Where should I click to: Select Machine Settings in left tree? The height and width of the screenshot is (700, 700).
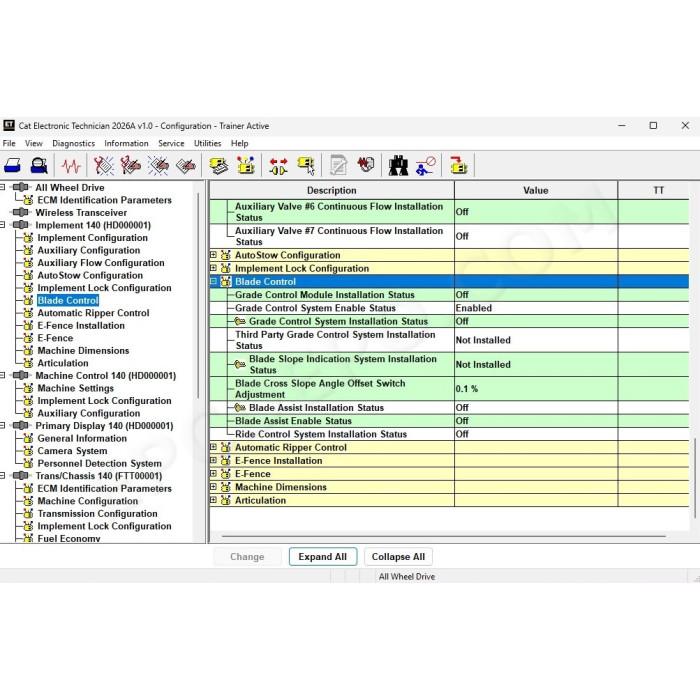75,388
